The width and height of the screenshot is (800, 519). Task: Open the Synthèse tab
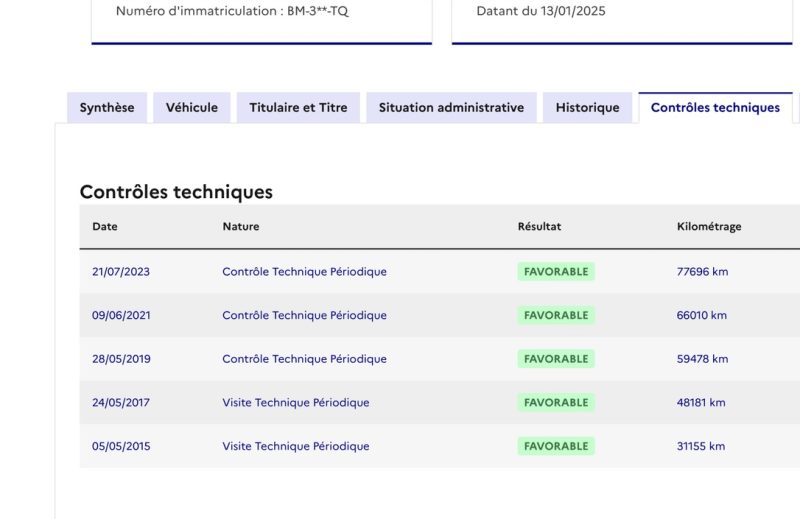tap(107, 108)
